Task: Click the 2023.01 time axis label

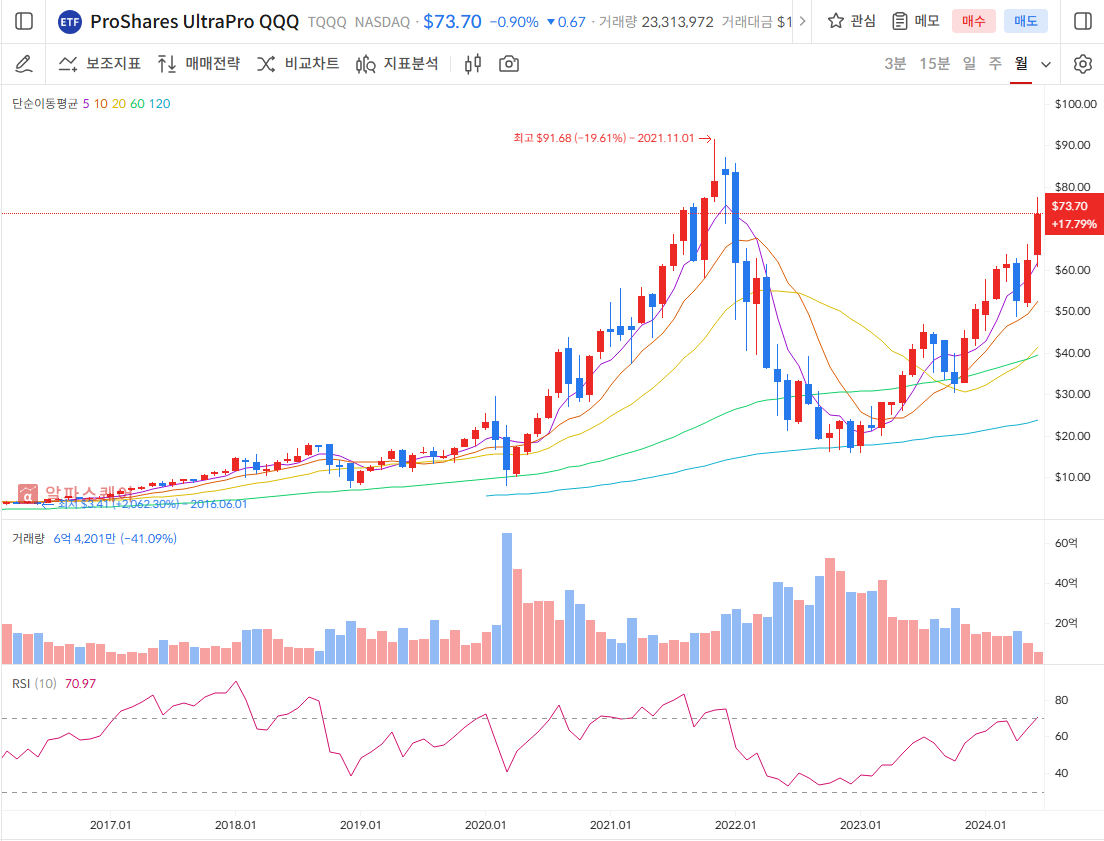Action: coord(860,825)
